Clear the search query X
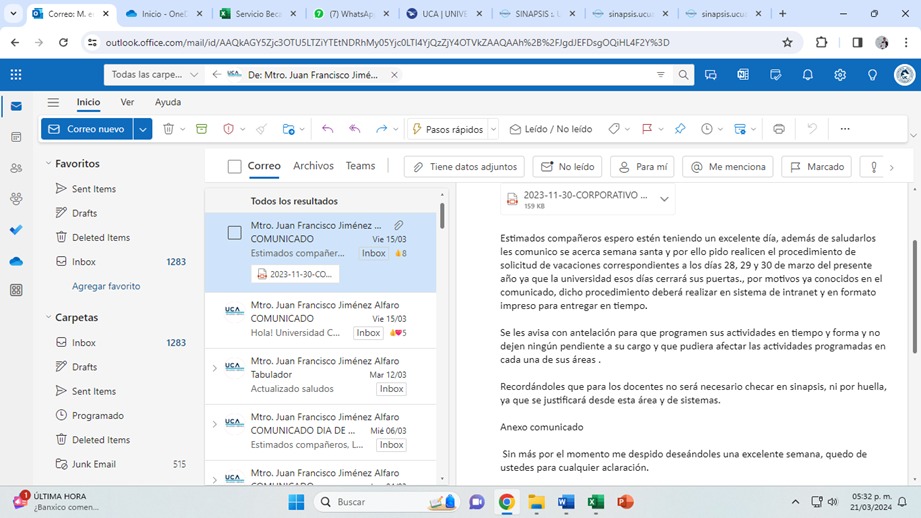This screenshot has width=921, height=518. (x=394, y=75)
